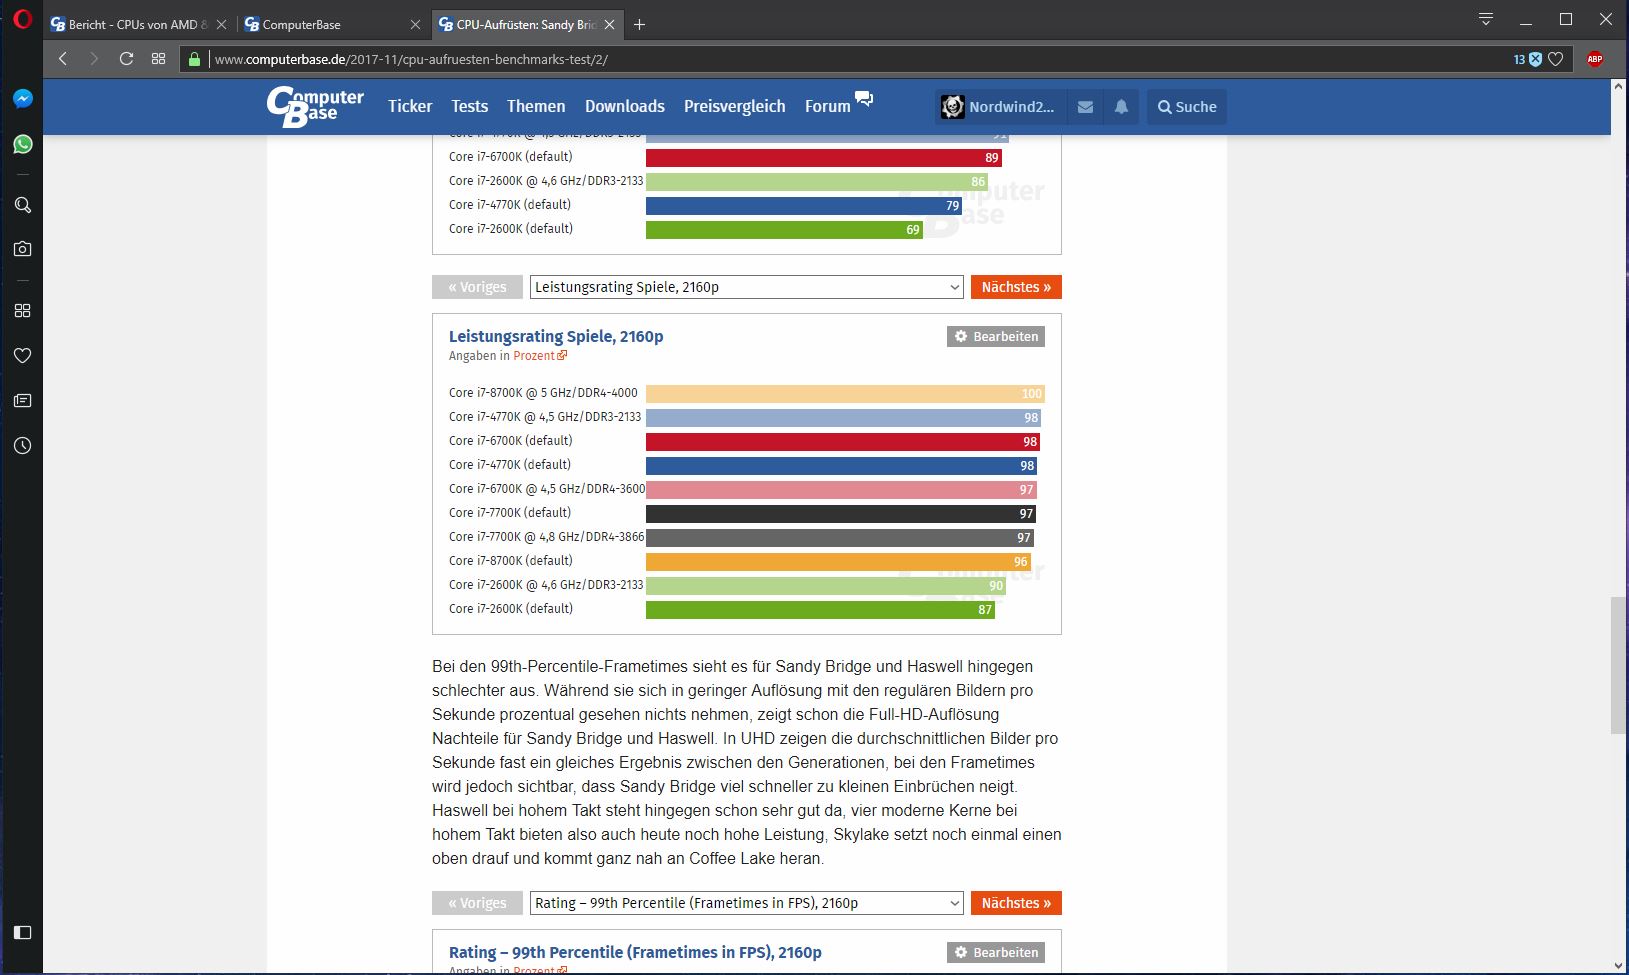The width and height of the screenshot is (1629, 975).
Task: Open the forum speech bubble icon
Action: click(864, 98)
